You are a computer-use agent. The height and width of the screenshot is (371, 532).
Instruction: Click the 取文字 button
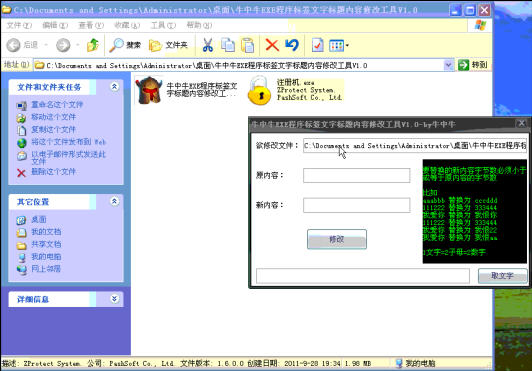pos(502,276)
